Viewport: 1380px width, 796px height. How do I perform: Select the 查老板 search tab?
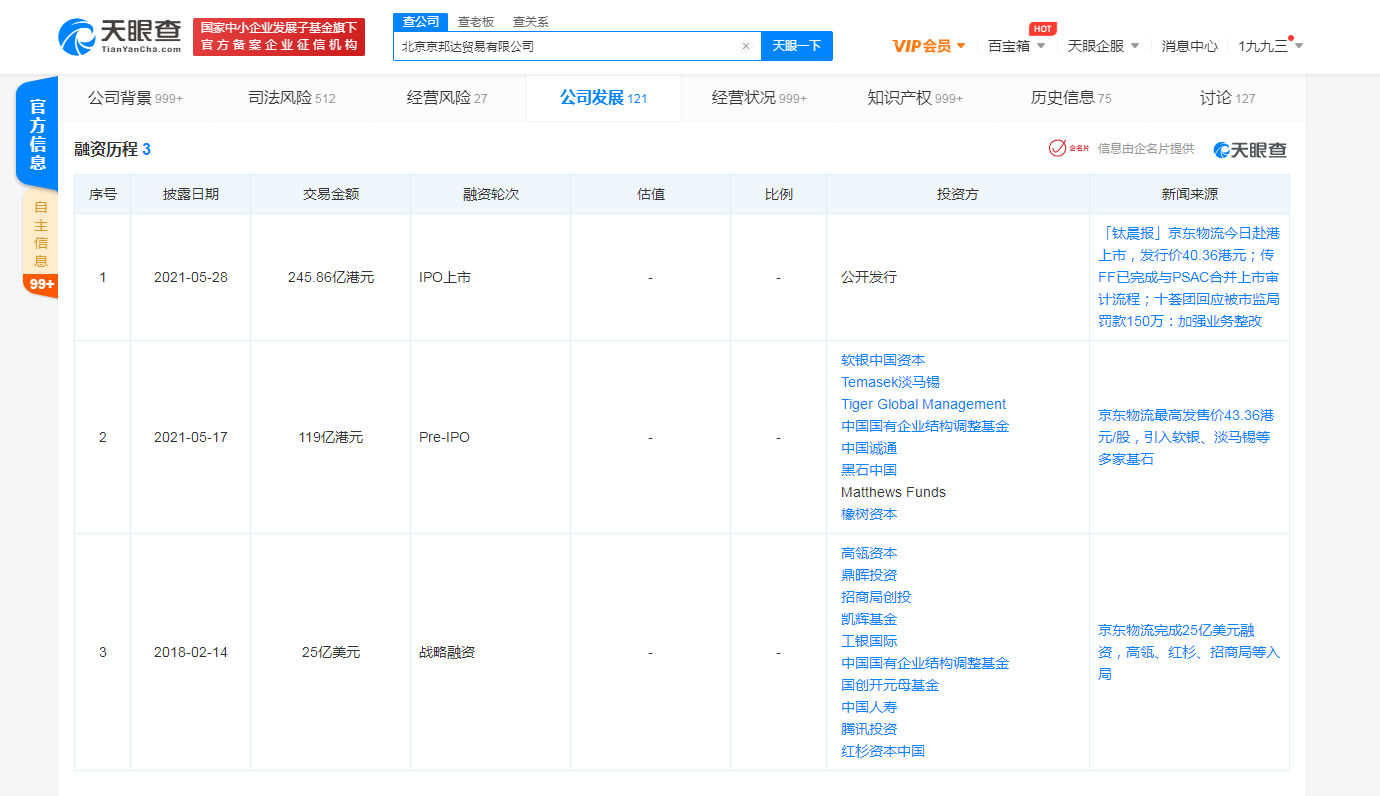pyautogui.click(x=475, y=21)
